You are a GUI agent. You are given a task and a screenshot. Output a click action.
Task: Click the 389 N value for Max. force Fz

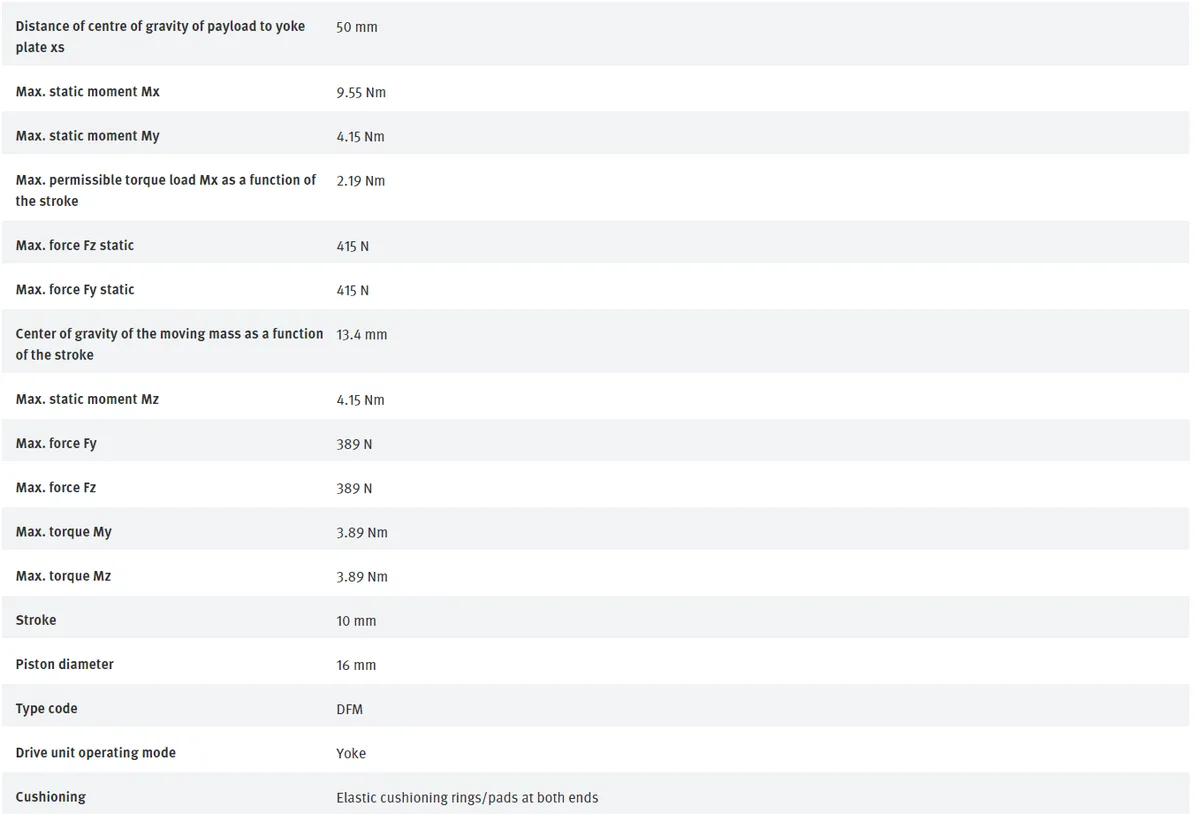coord(354,488)
